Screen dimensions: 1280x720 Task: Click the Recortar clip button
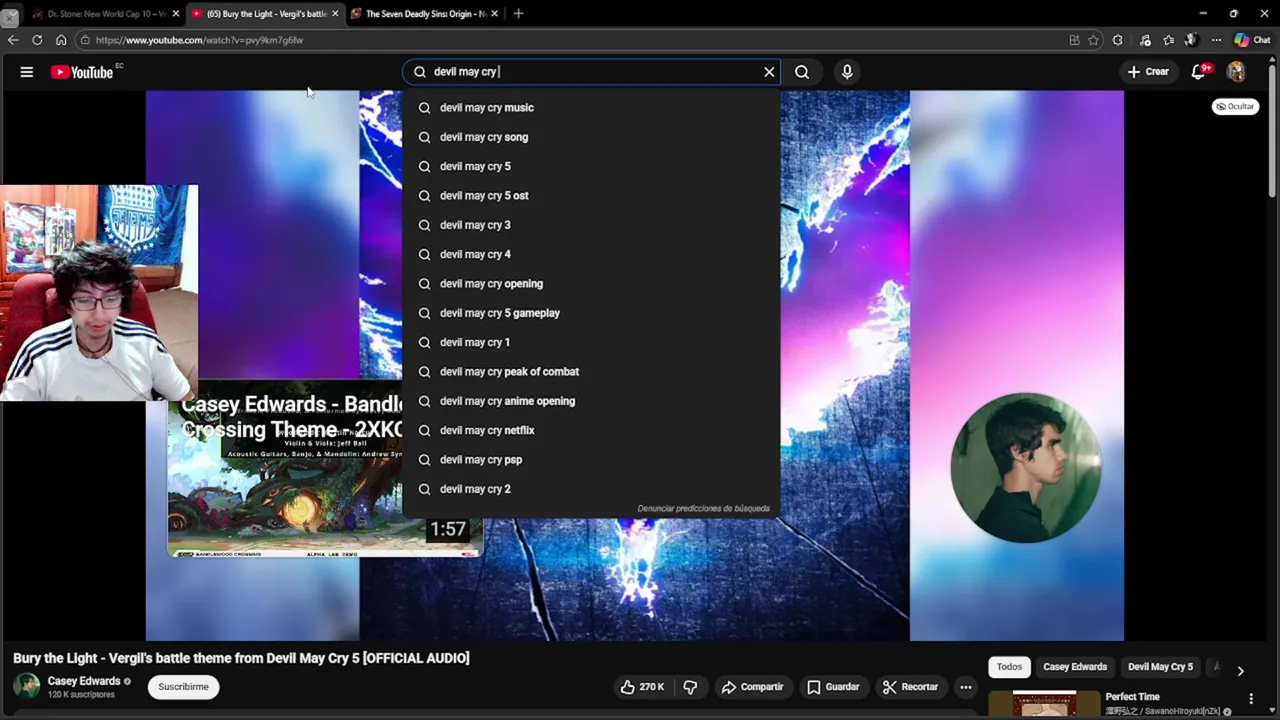click(910, 687)
